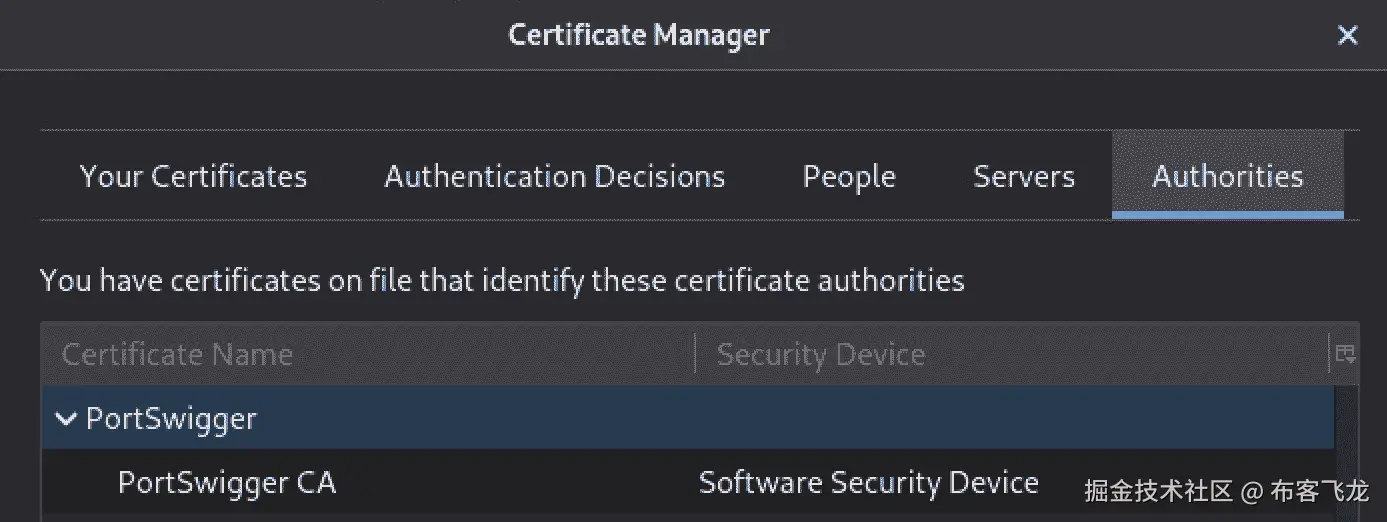Close the Certificate Manager dialog
The image size is (1387, 522).
[x=1347, y=36]
